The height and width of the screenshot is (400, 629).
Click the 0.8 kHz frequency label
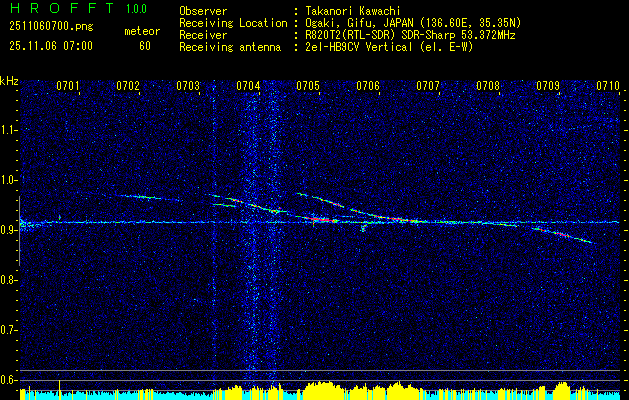click(x=7, y=280)
